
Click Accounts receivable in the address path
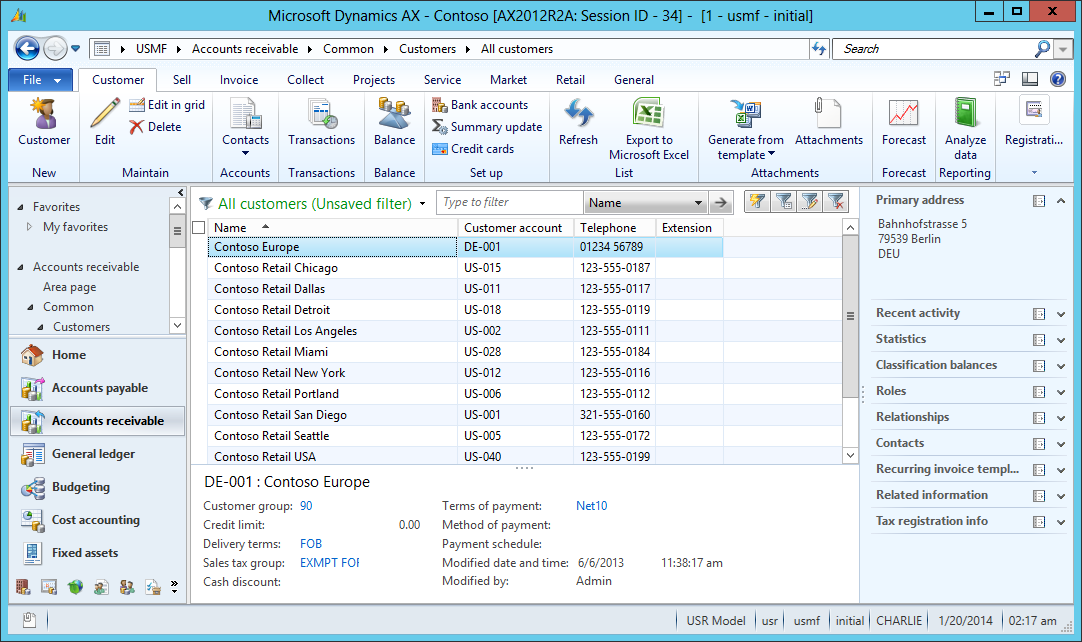[245, 49]
